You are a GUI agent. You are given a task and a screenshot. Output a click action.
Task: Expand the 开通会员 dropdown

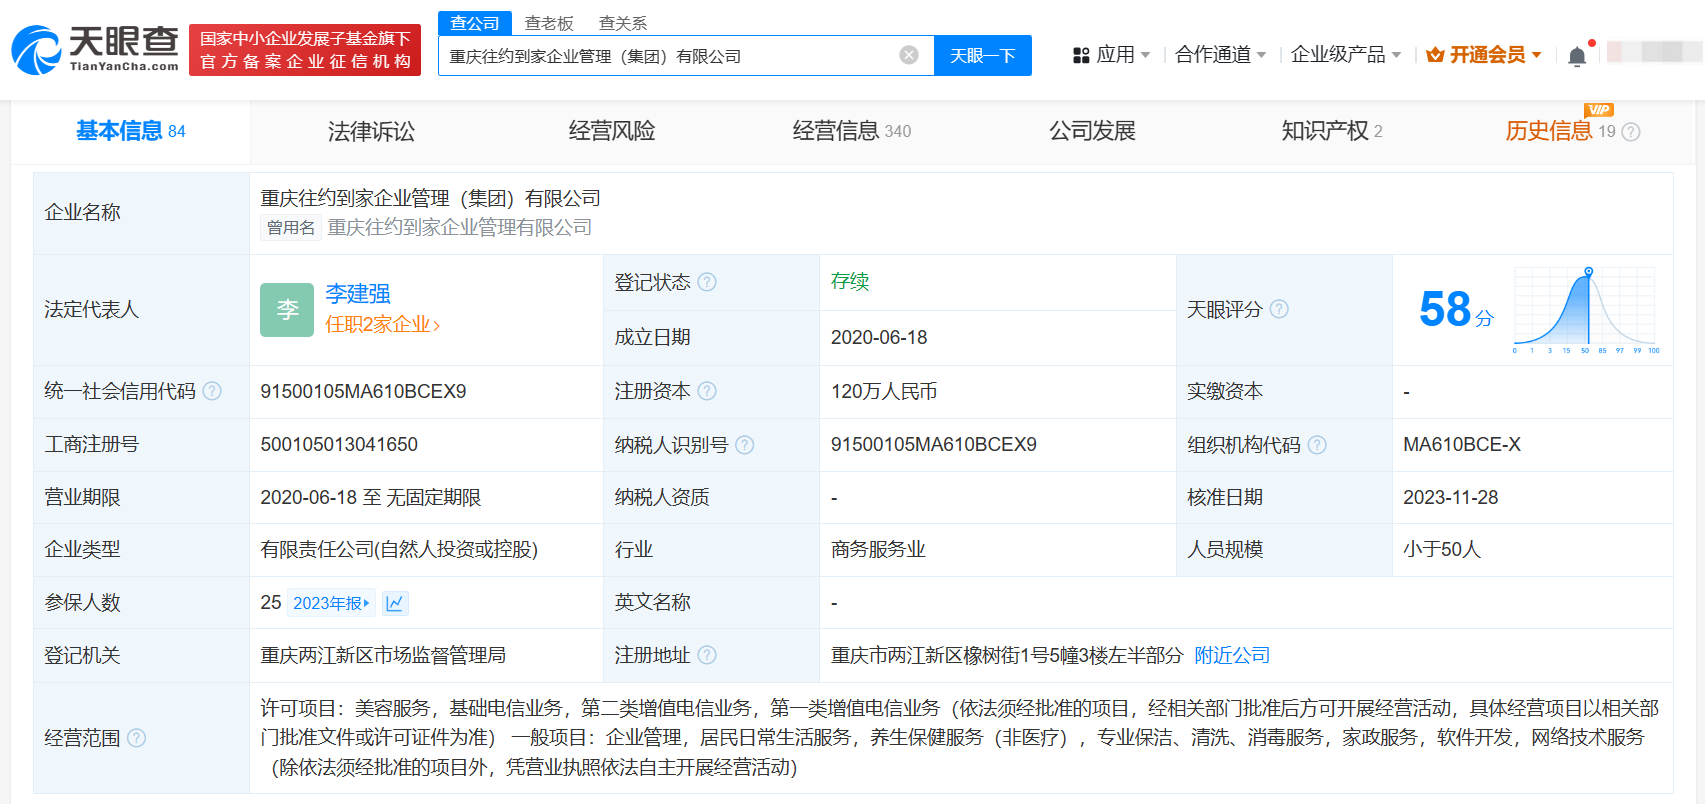(x=1536, y=55)
